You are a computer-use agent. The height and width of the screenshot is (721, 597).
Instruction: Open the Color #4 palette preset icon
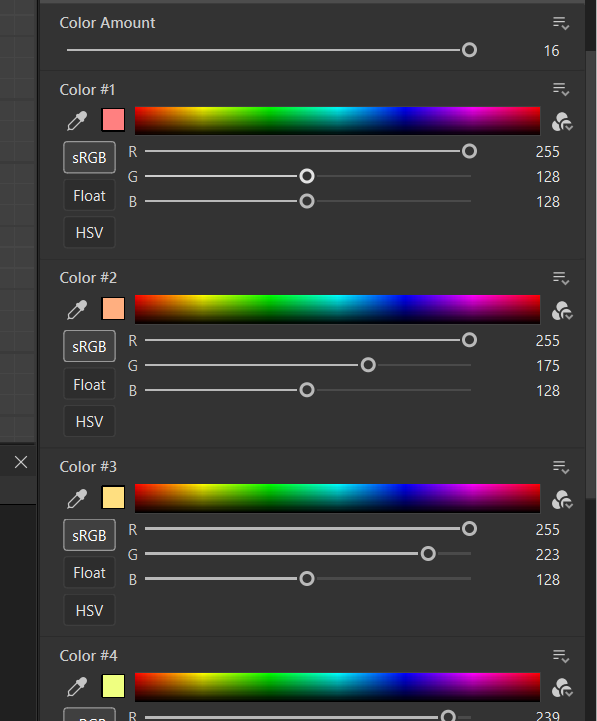pos(562,688)
